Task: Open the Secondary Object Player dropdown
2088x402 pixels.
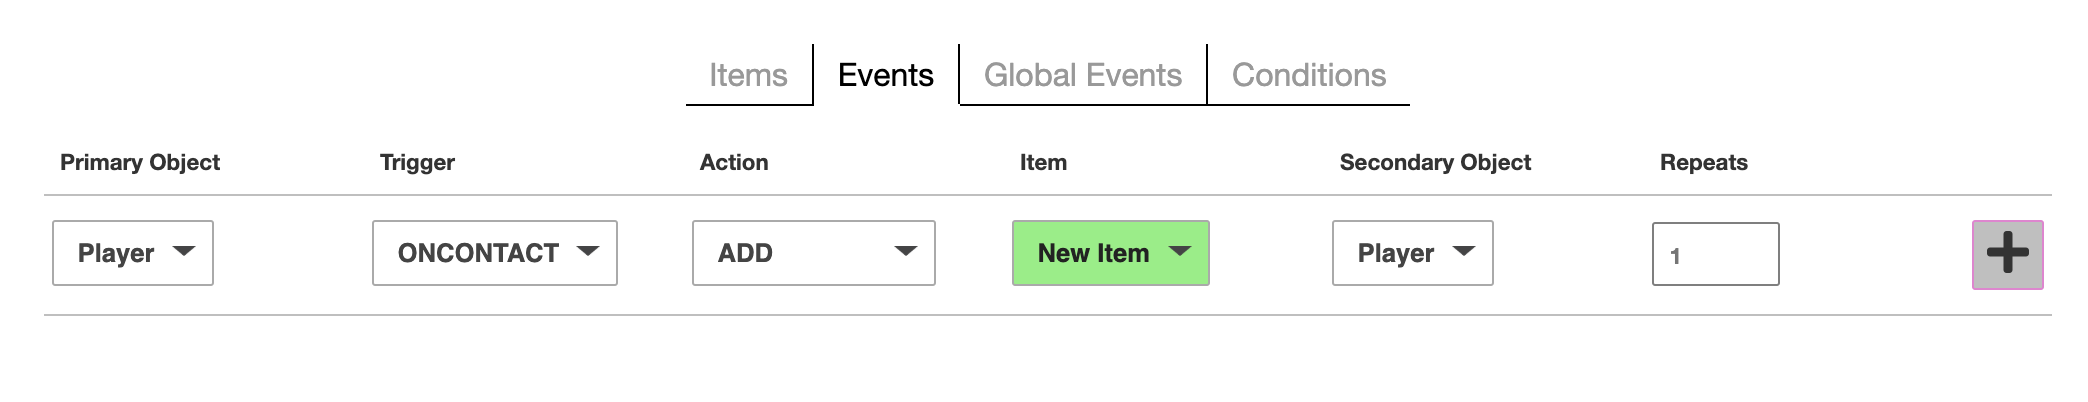Action: [1413, 253]
